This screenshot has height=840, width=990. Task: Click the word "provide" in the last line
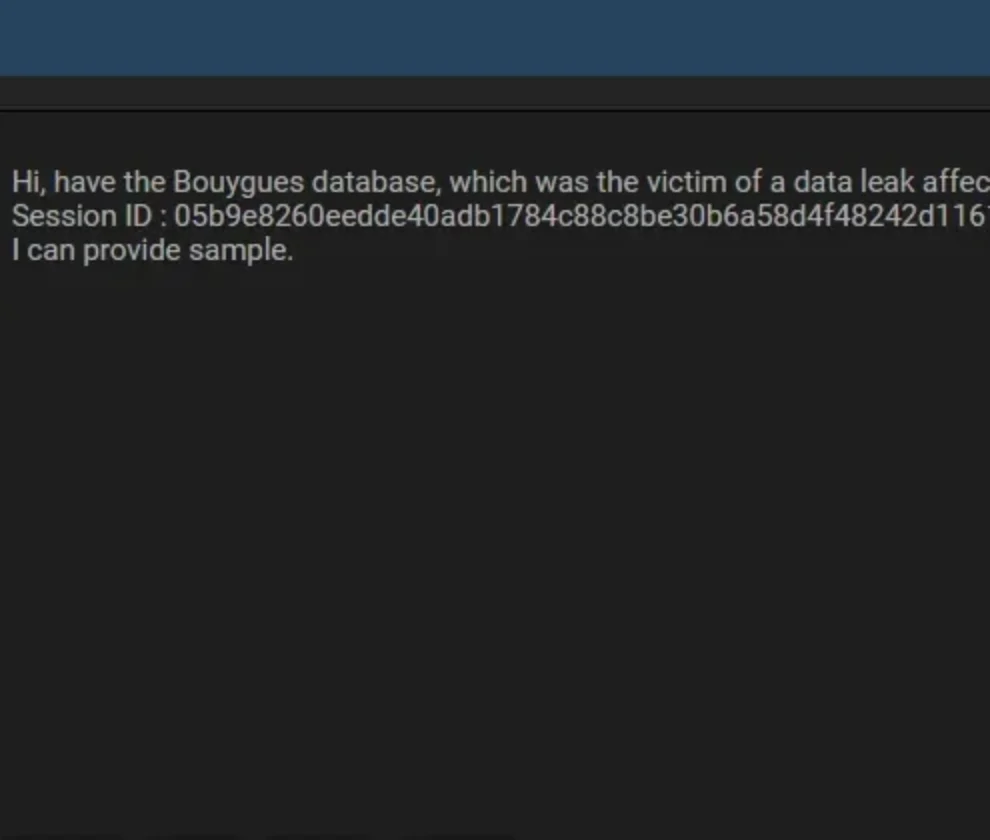click(x=132, y=251)
